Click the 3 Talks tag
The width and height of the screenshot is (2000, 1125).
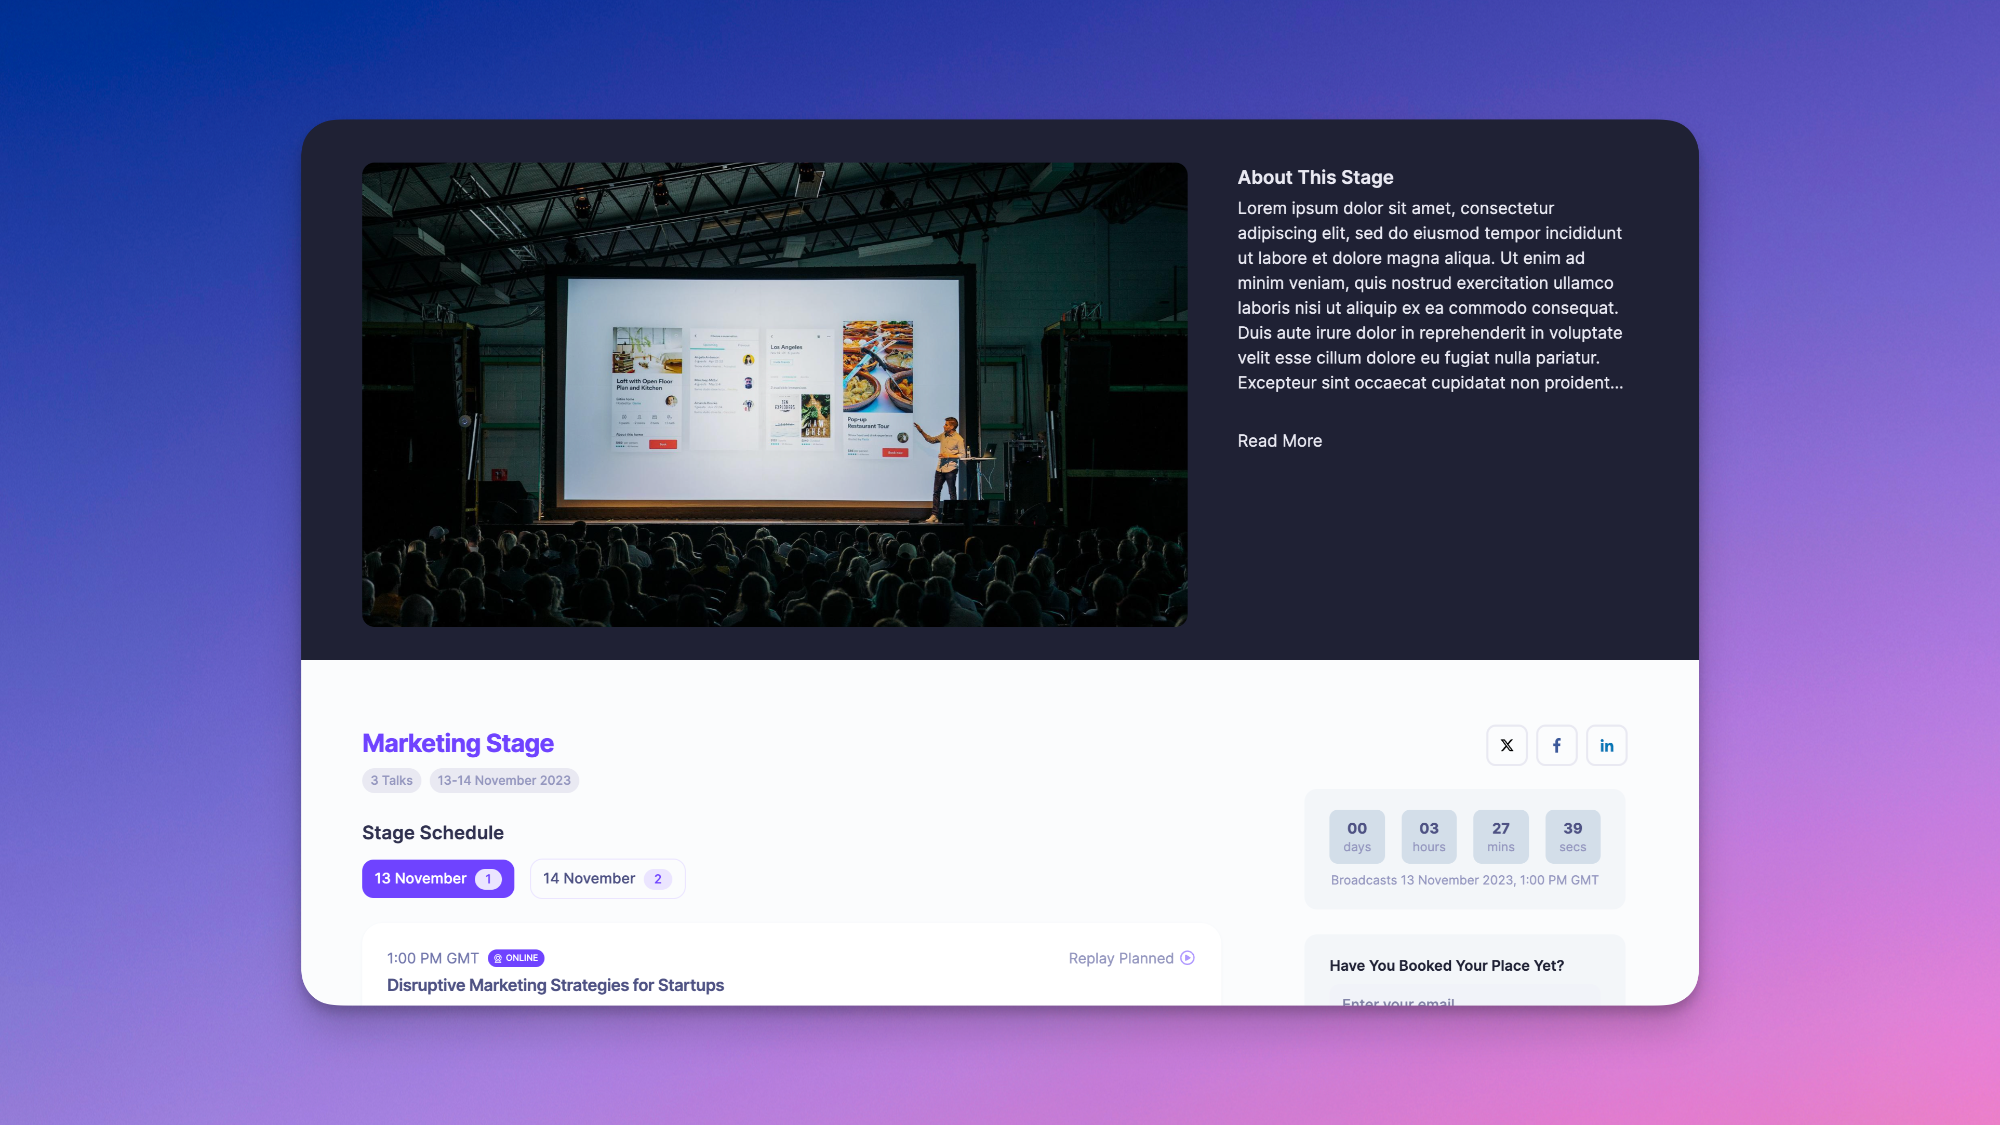(x=391, y=780)
